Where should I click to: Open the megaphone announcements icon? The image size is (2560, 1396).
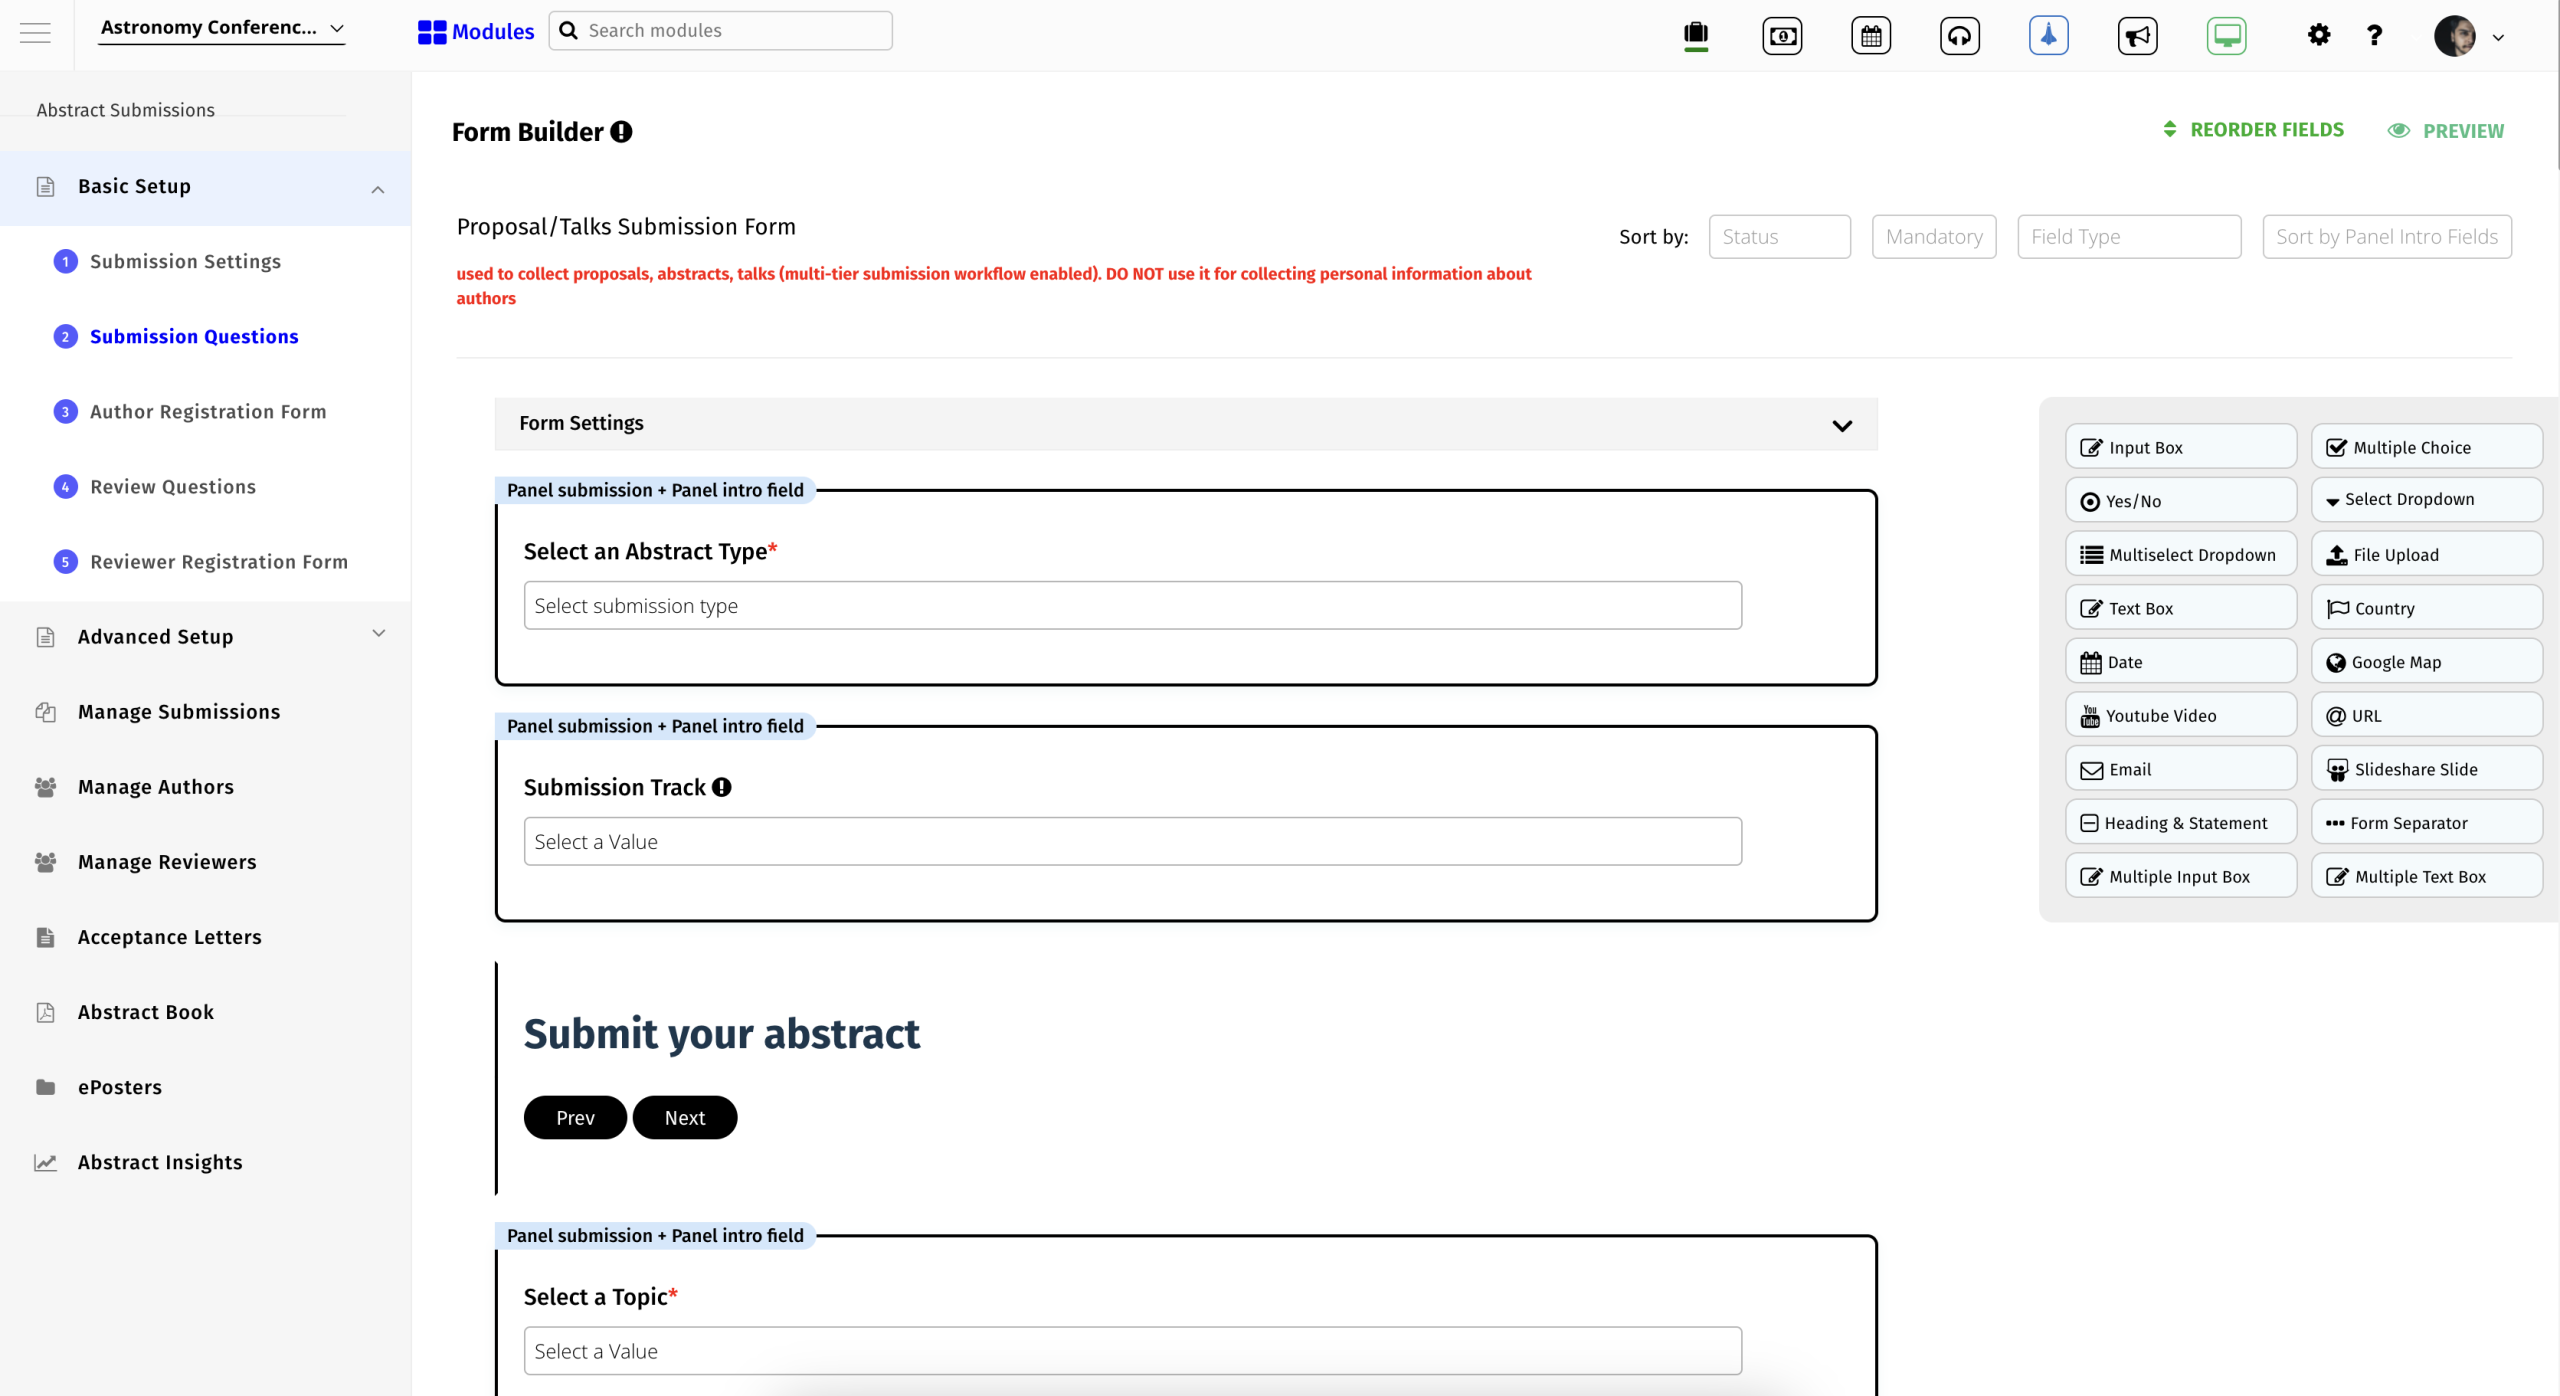(x=2135, y=34)
